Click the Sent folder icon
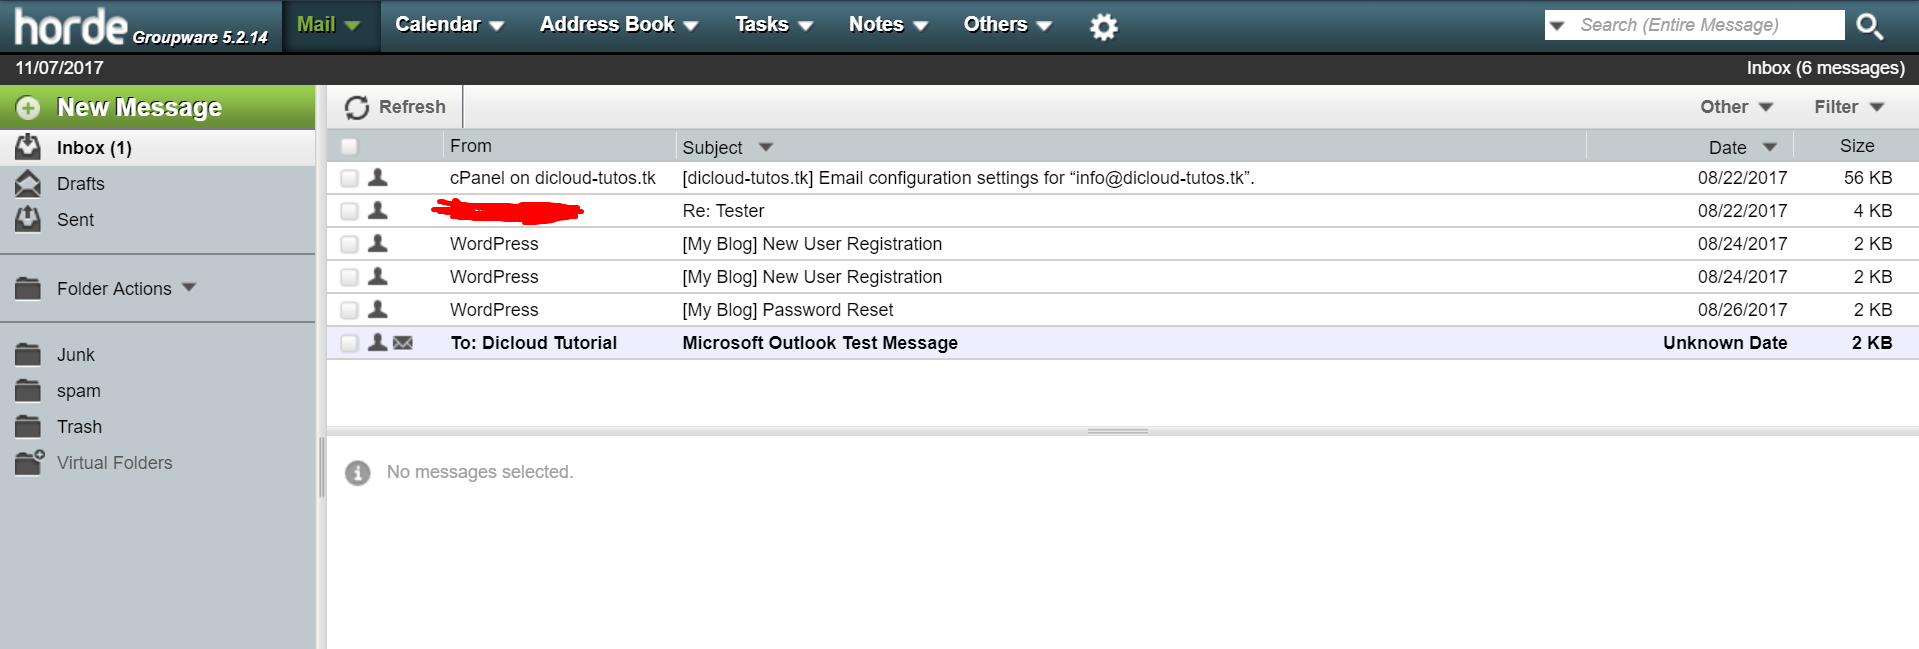This screenshot has width=1919, height=649. (x=28, y=220)
